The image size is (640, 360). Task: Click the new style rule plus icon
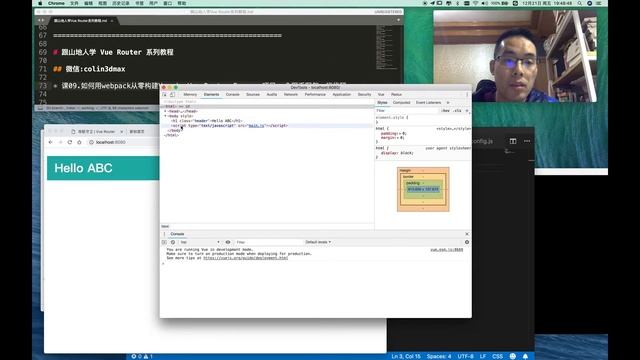pyautogui.click(x=467, y=111)
